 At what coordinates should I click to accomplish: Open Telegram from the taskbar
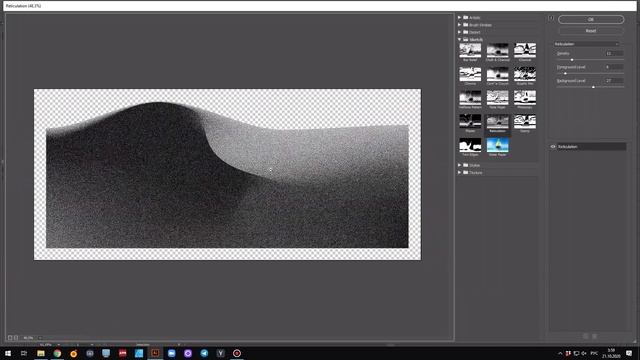pos(204,353)
